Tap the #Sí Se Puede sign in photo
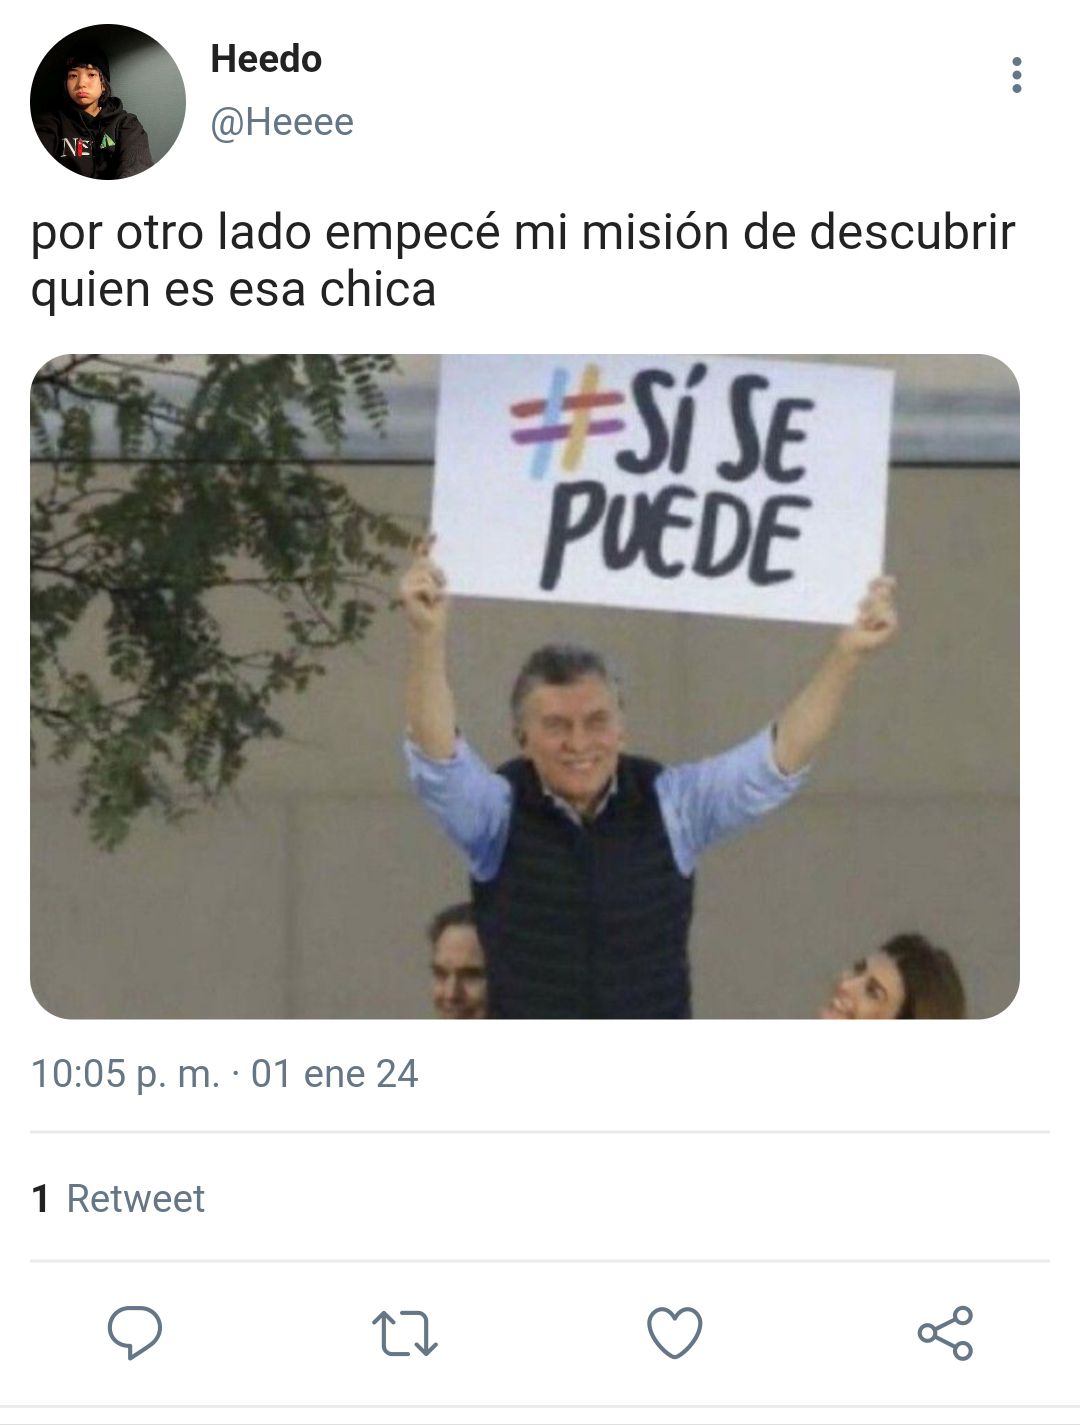Viewport: 1080px width, 1425px height. click(x=664, y=486)
